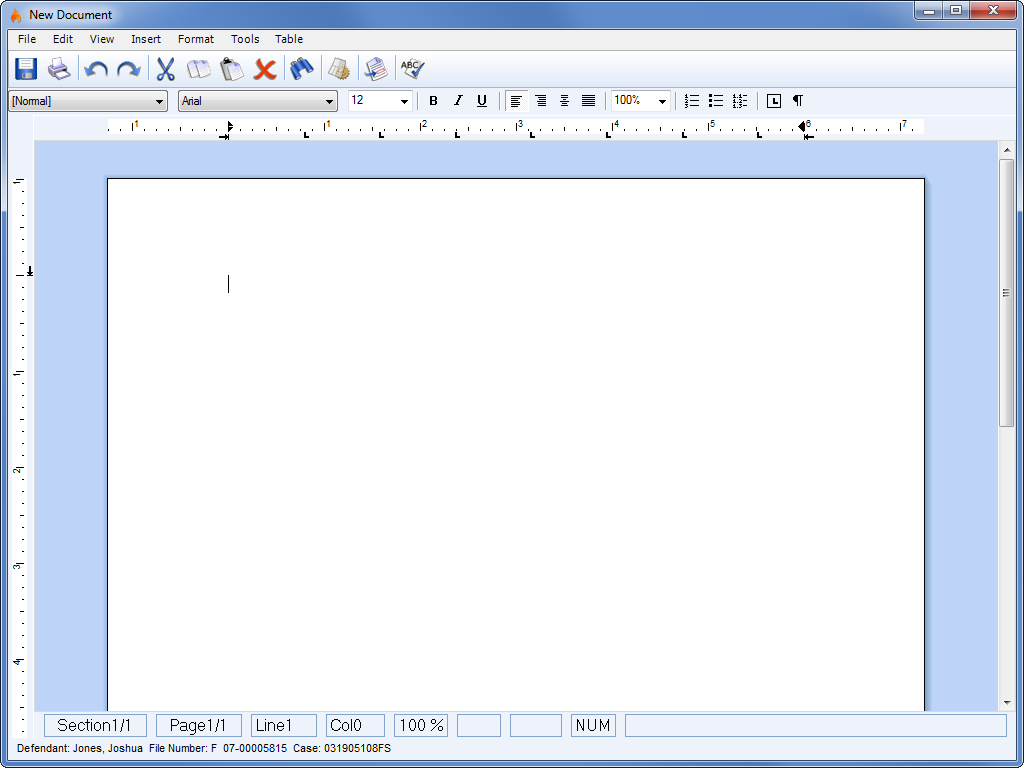This screenshot has width=1024, height=768.
Task: Click the top margin marker on vertical ruler
Action: click(29, 271)
